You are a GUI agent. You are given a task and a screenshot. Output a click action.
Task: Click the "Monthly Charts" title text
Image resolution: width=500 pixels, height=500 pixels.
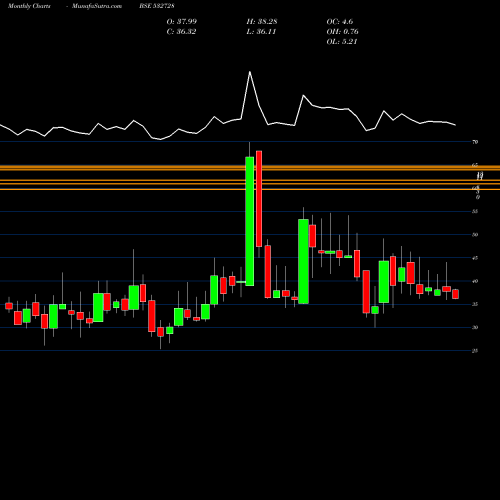[29, 6]
